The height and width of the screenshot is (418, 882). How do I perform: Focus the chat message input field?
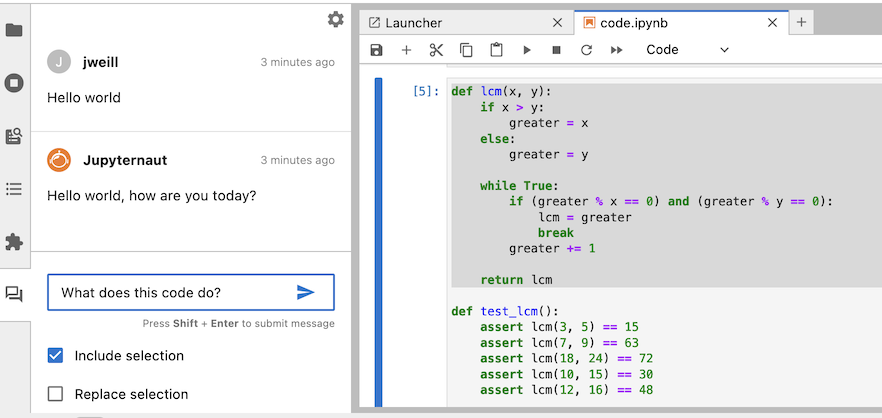tap(191, 293)
